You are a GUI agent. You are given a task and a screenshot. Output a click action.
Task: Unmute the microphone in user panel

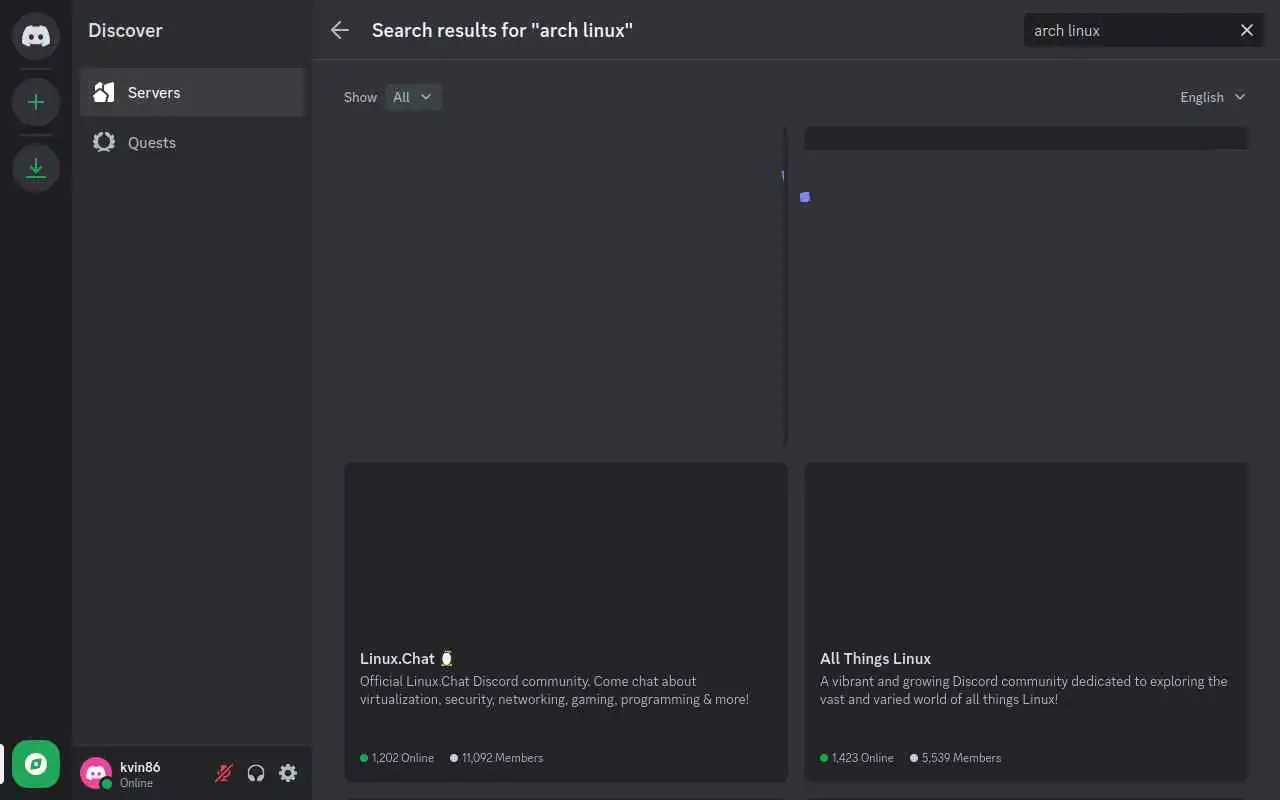224,773
